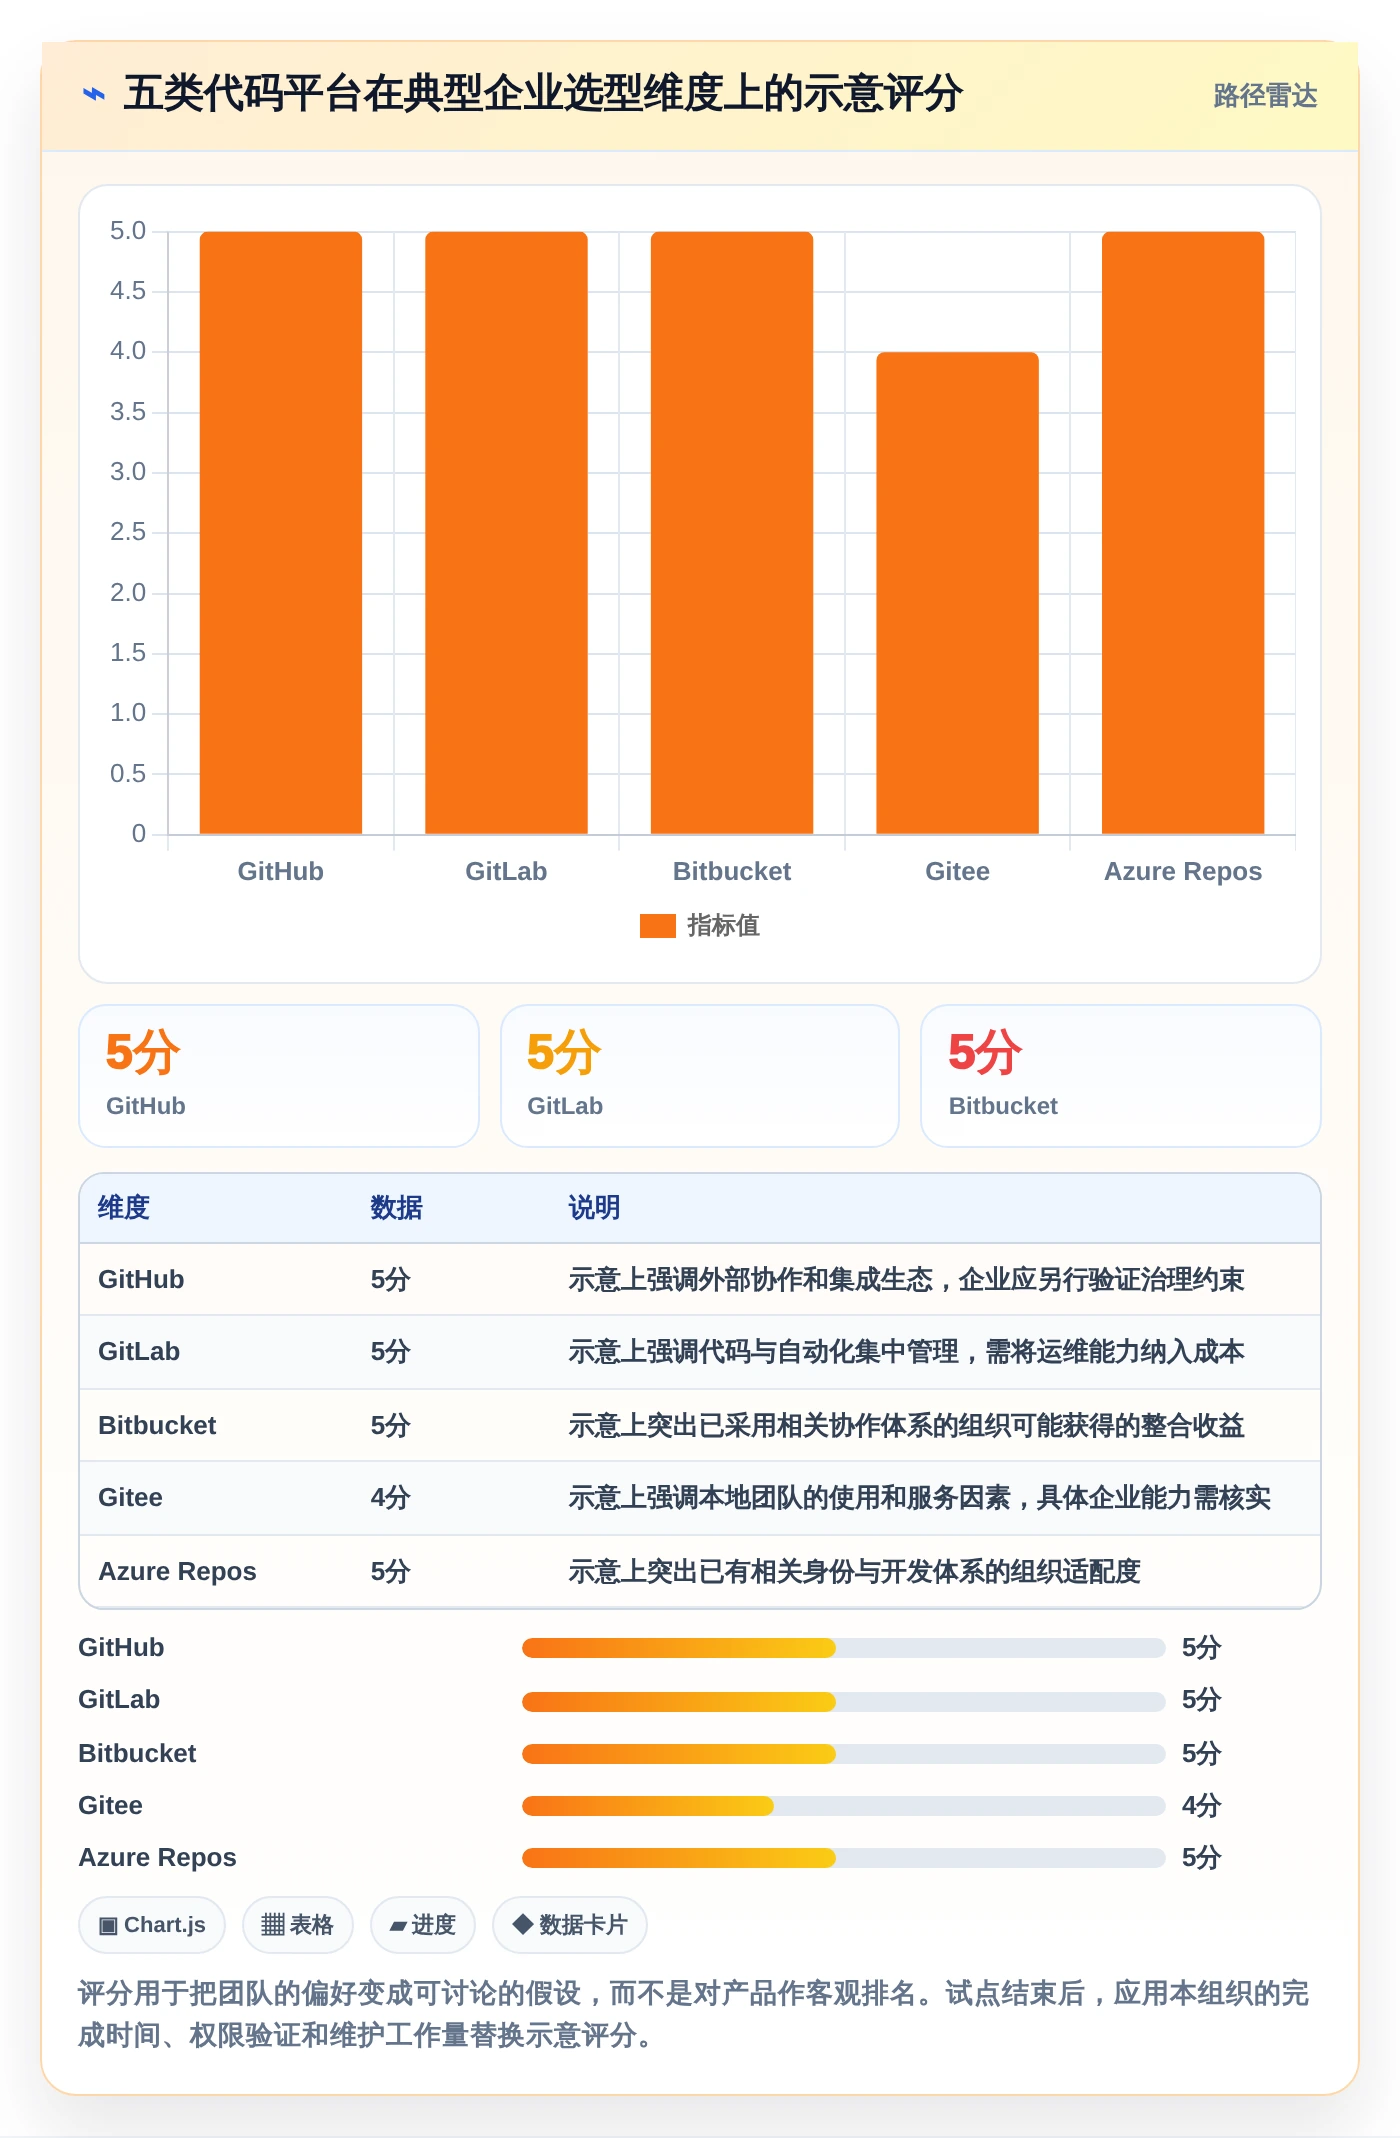Open the Bitbucket 5分 data card
Image resolution: width=1400 pixels, height=2138 pixels.
(x=1121, y=1076)
